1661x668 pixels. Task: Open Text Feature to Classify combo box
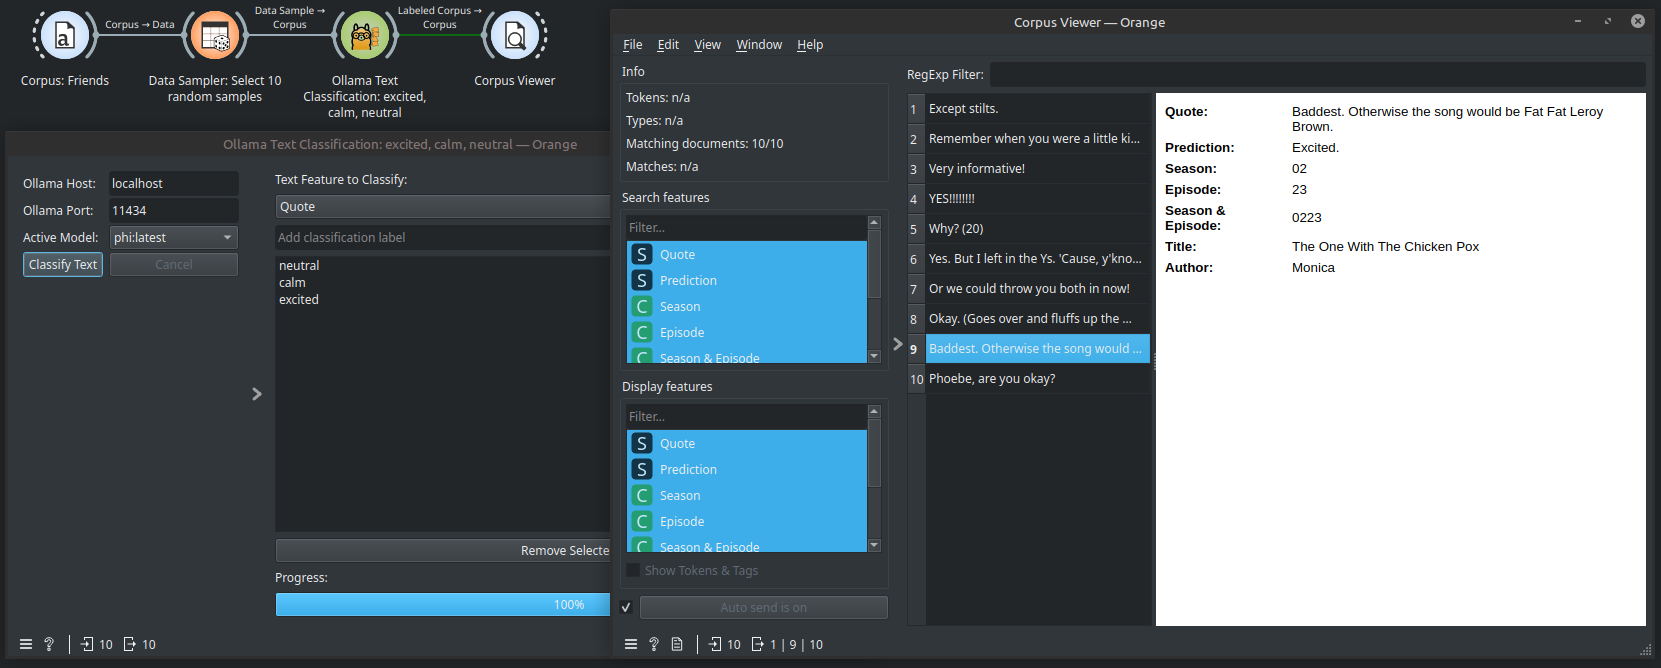click(x=442, y=207)
